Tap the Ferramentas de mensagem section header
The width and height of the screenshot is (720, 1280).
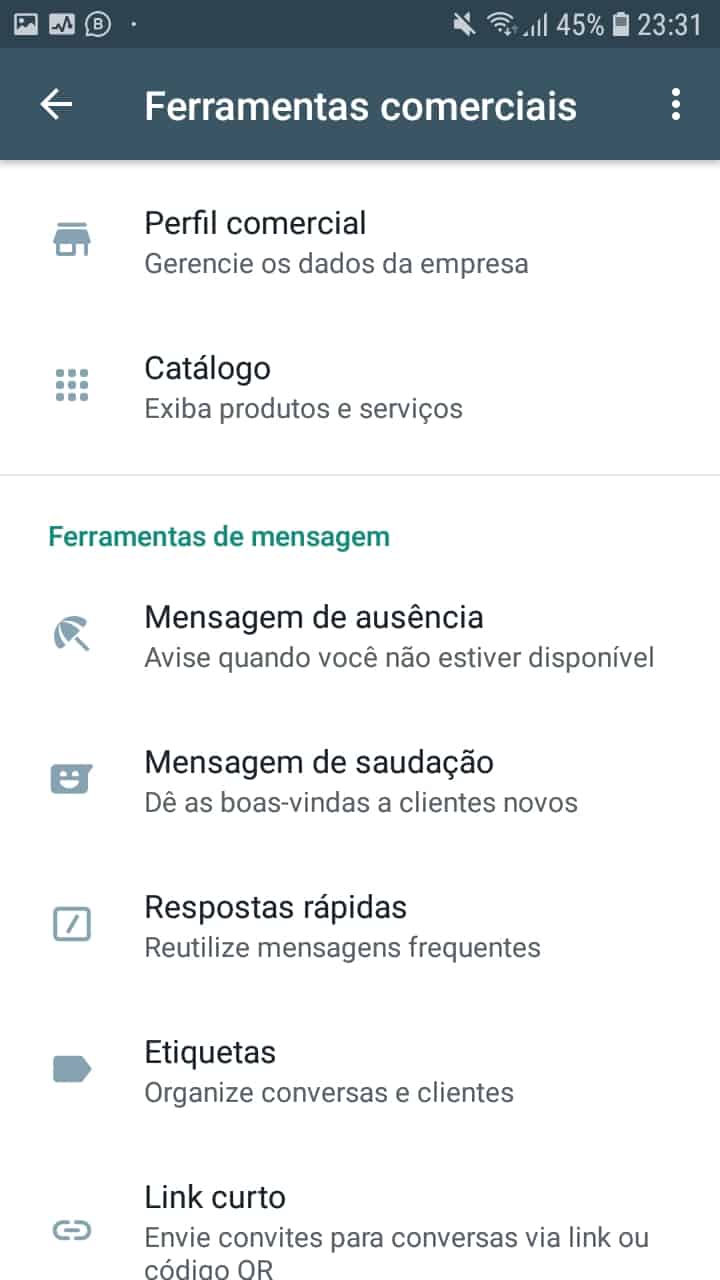(x=219, y=537)
